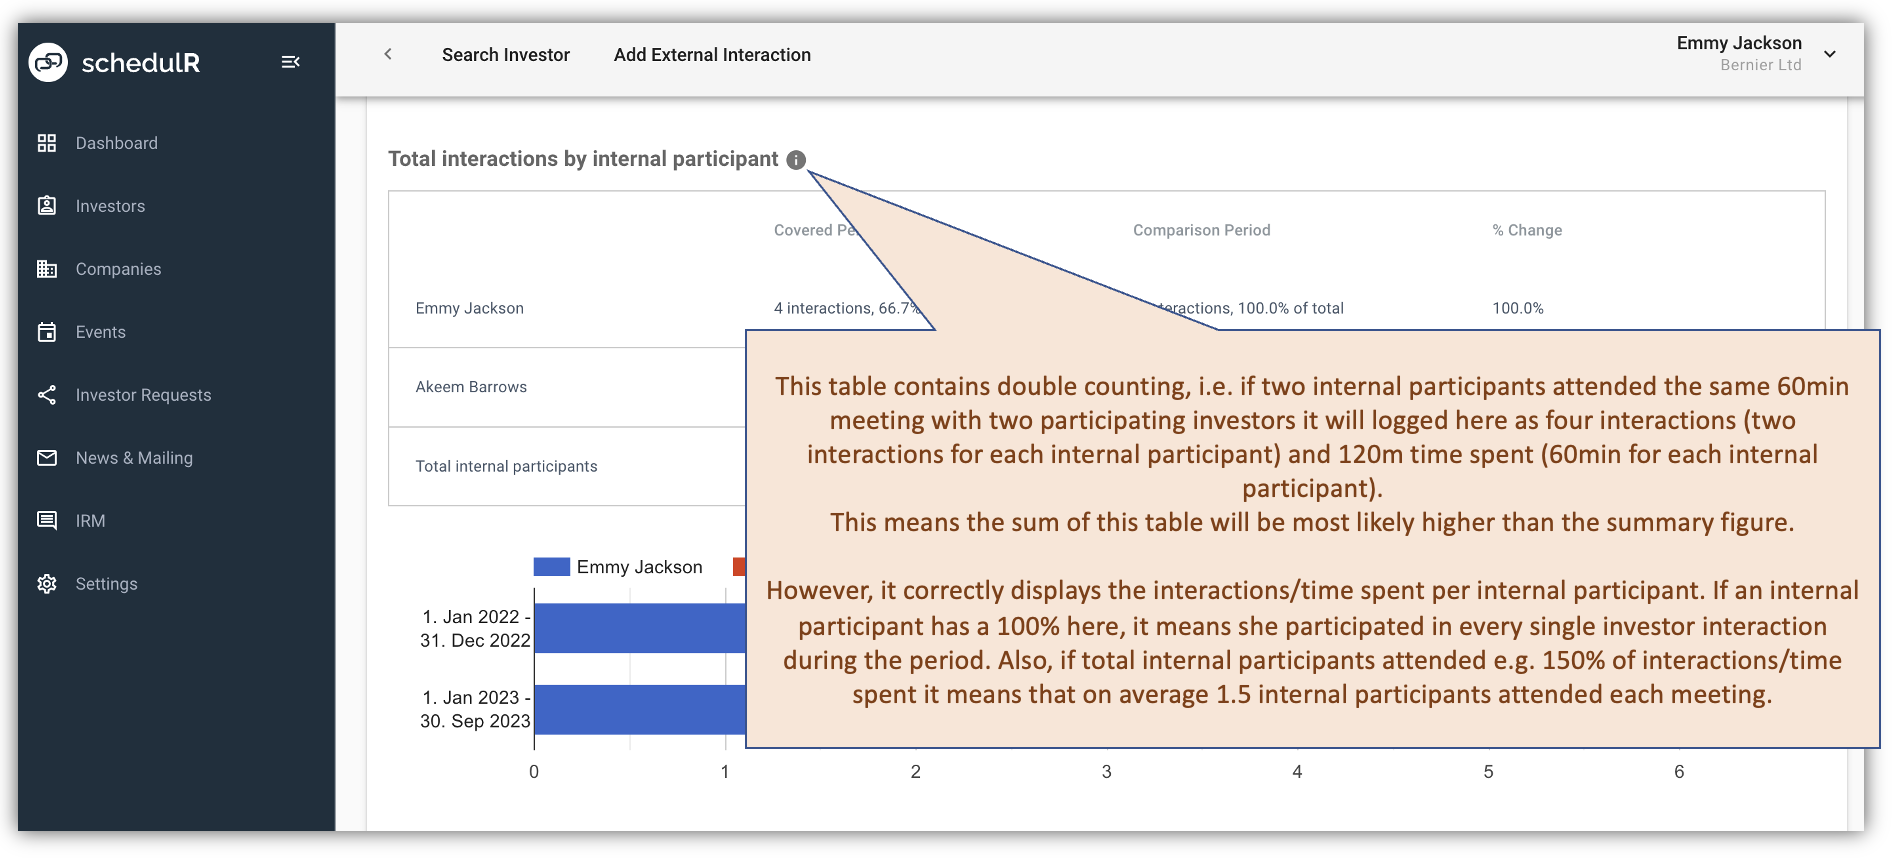The height and width of the screenshot is (858, 1902).
Task: Collapse the navigation panel with the menu chevron
Action: (291, 61)
